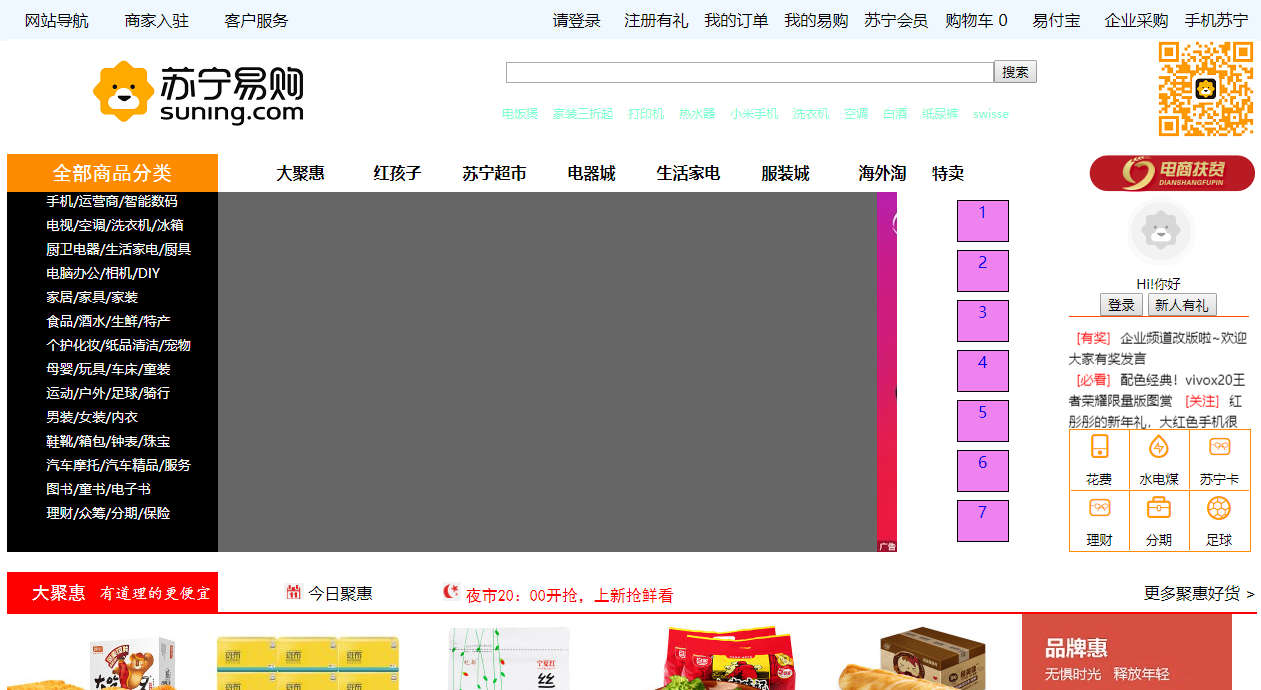The image size is (1261, 690).
Task: Select banner slide indicator 6
Action: click(x=983, y=471)
